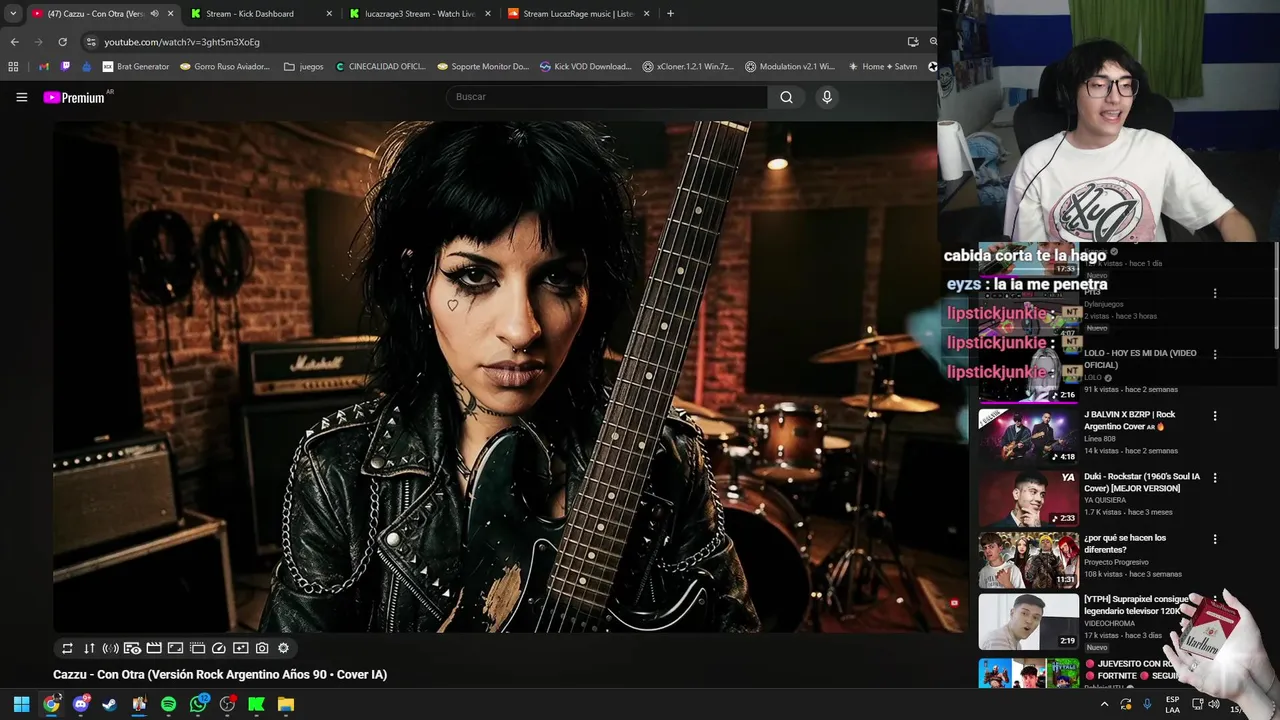This screenshot has height=720, width=1280.
Task: Click the screen-frame icon in the video toolbar
Action: [175, 648]
